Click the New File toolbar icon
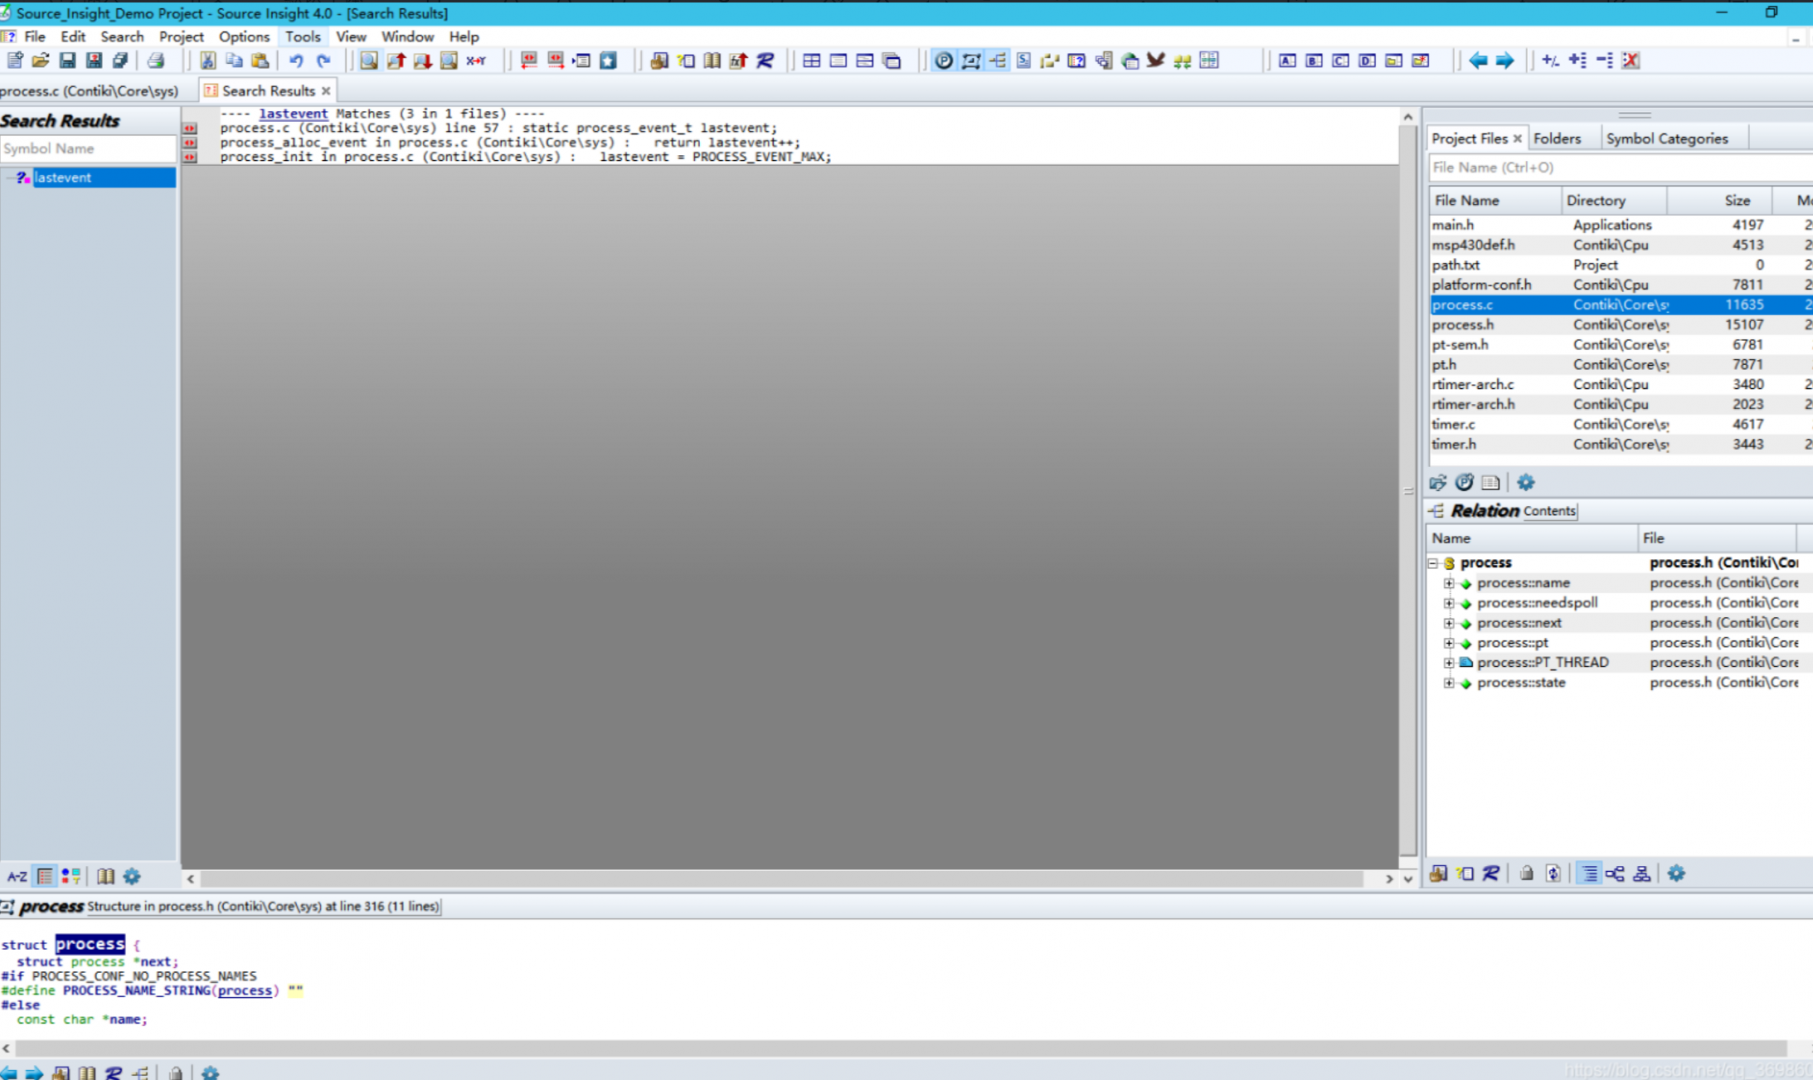 (15, 61)
